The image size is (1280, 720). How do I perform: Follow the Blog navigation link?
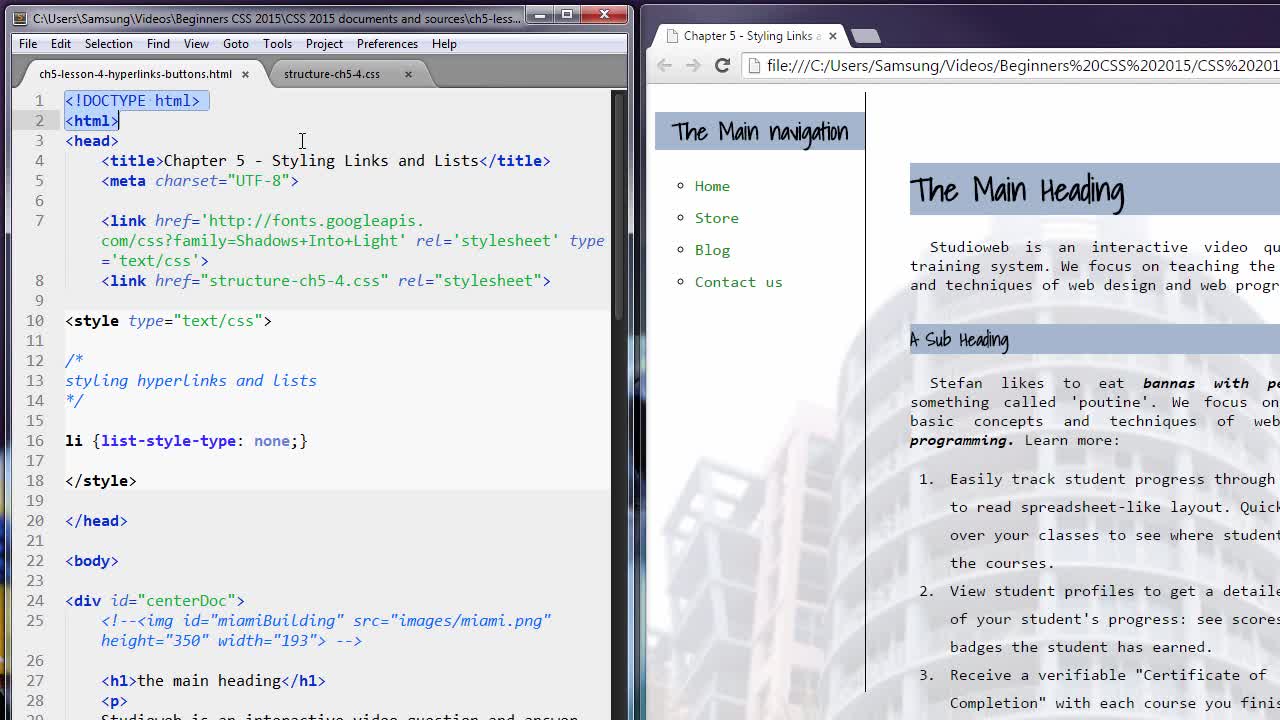tap(712, 250)
